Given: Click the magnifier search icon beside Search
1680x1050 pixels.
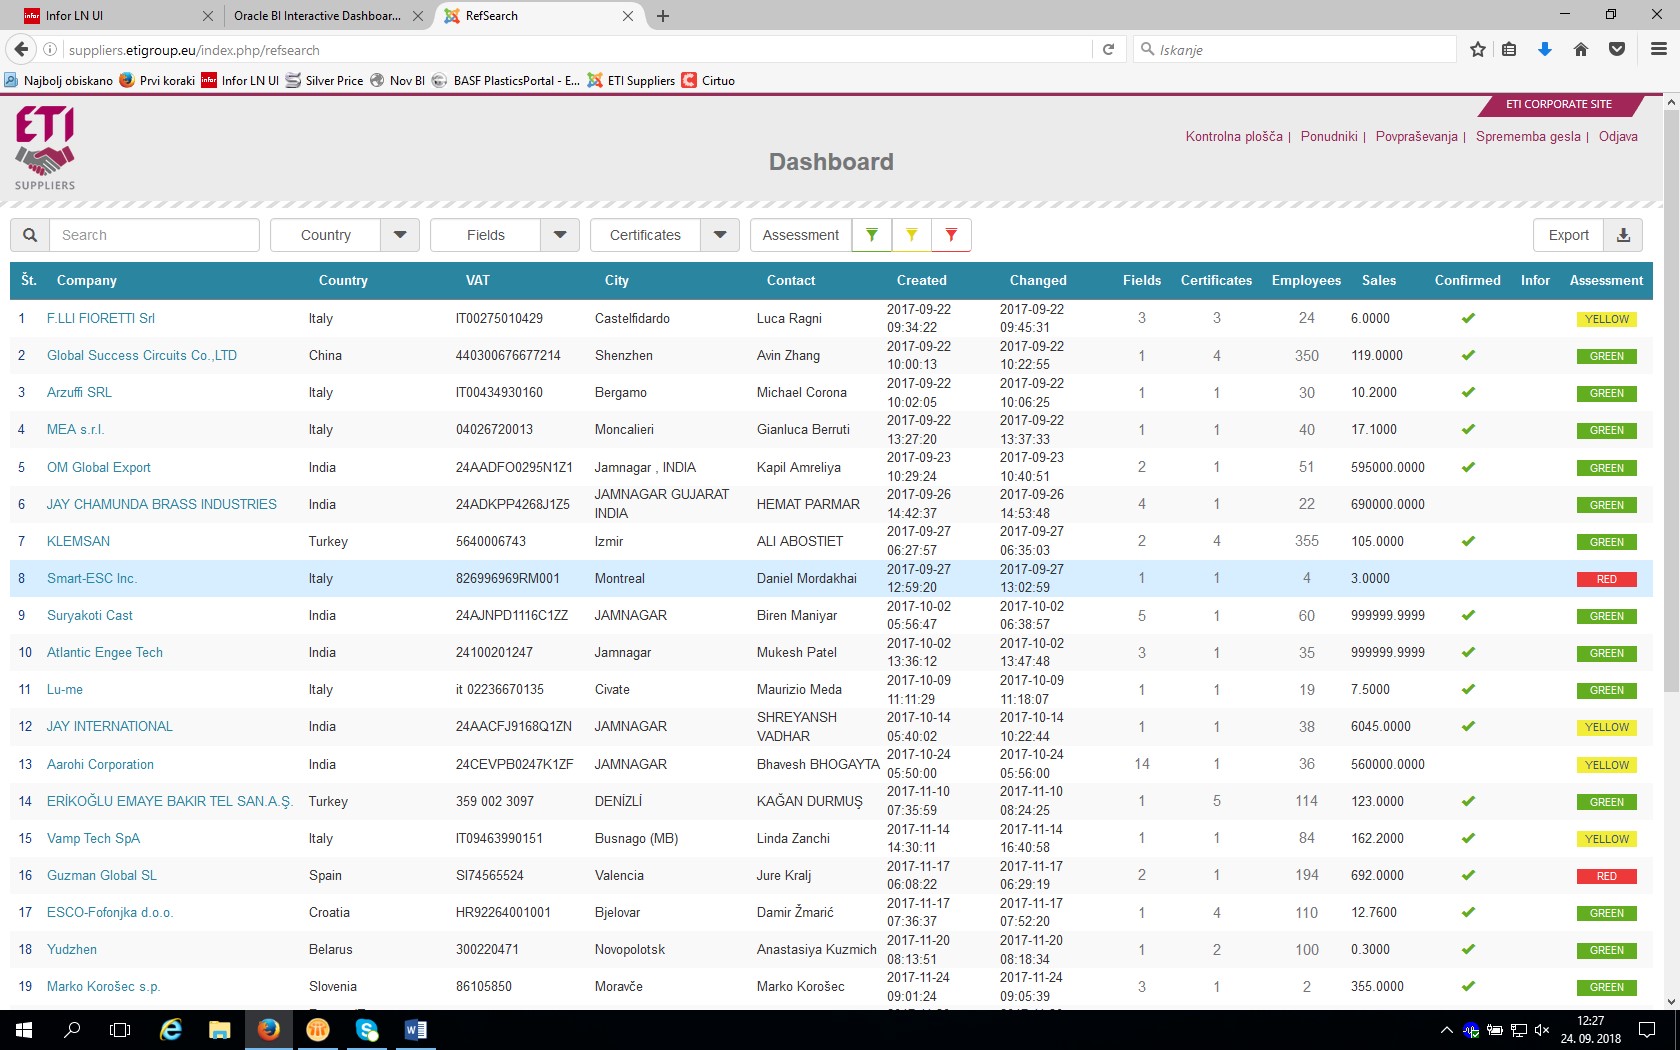Looking at the screenshot, I should coord(30,235).
